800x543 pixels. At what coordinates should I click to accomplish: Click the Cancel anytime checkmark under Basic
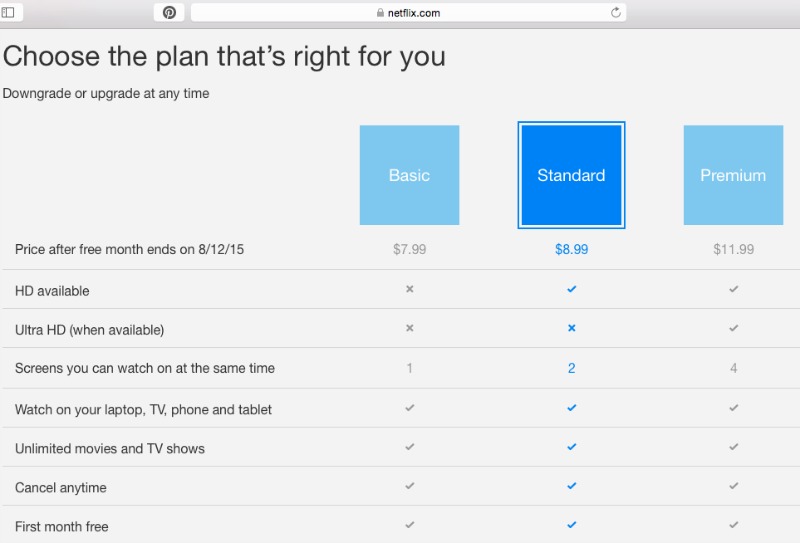(x=409, y=486)
